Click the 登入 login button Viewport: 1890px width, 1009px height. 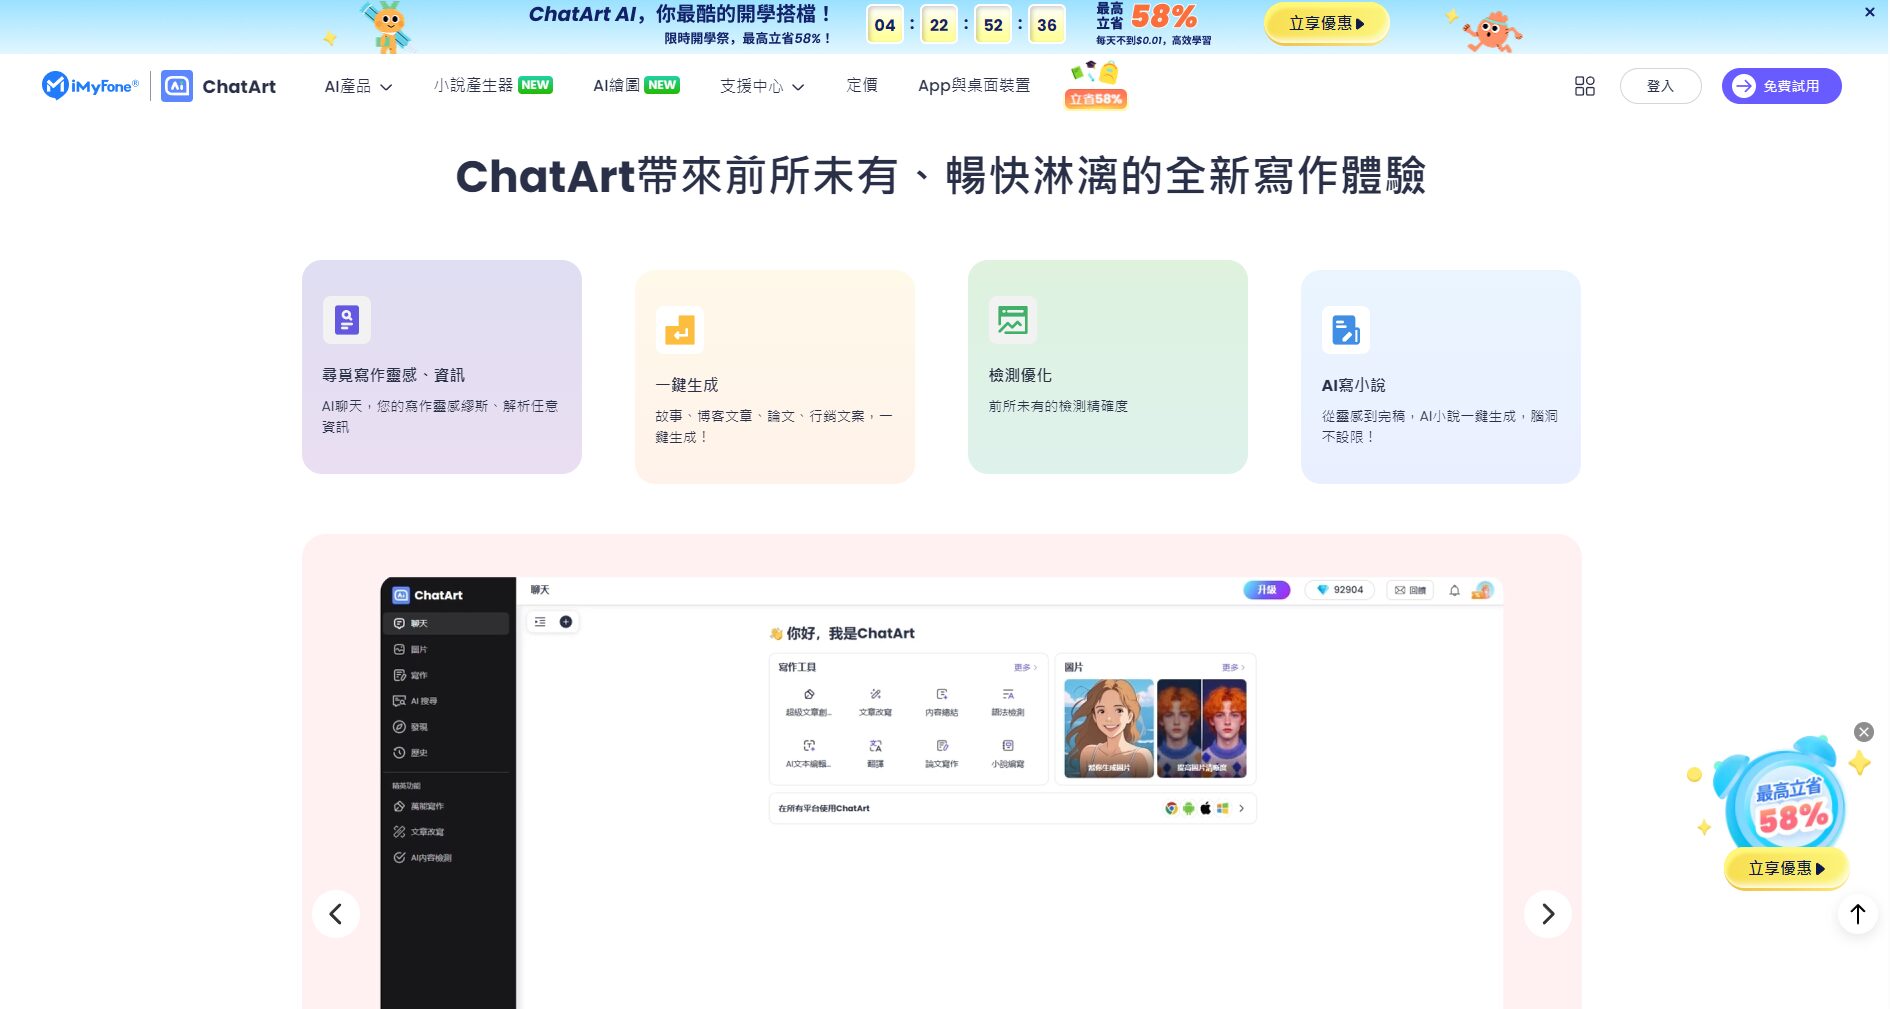point(1660,86)
